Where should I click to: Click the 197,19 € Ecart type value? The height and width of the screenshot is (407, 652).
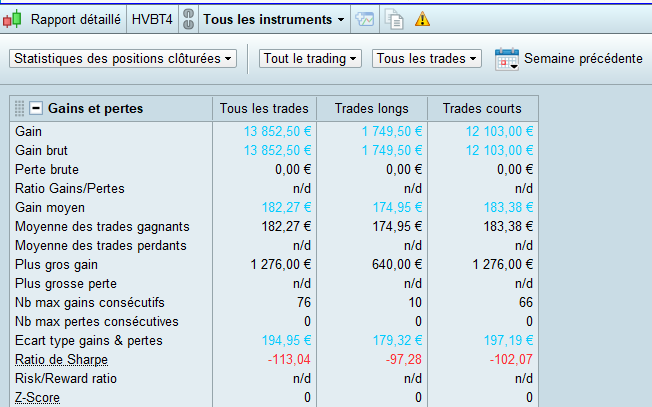pos(509,341)
